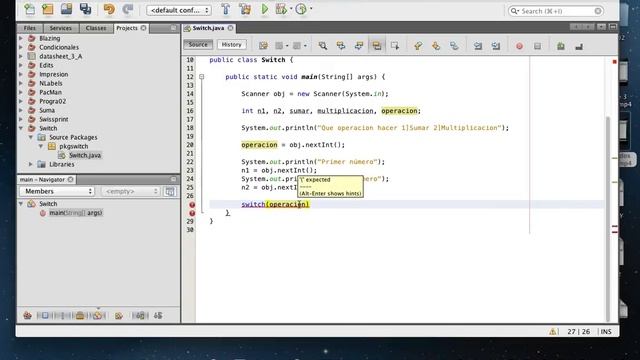This screenshot has height=360, width=640.
Task: Collapse the Source Packages node
Action: coord(31,137)
